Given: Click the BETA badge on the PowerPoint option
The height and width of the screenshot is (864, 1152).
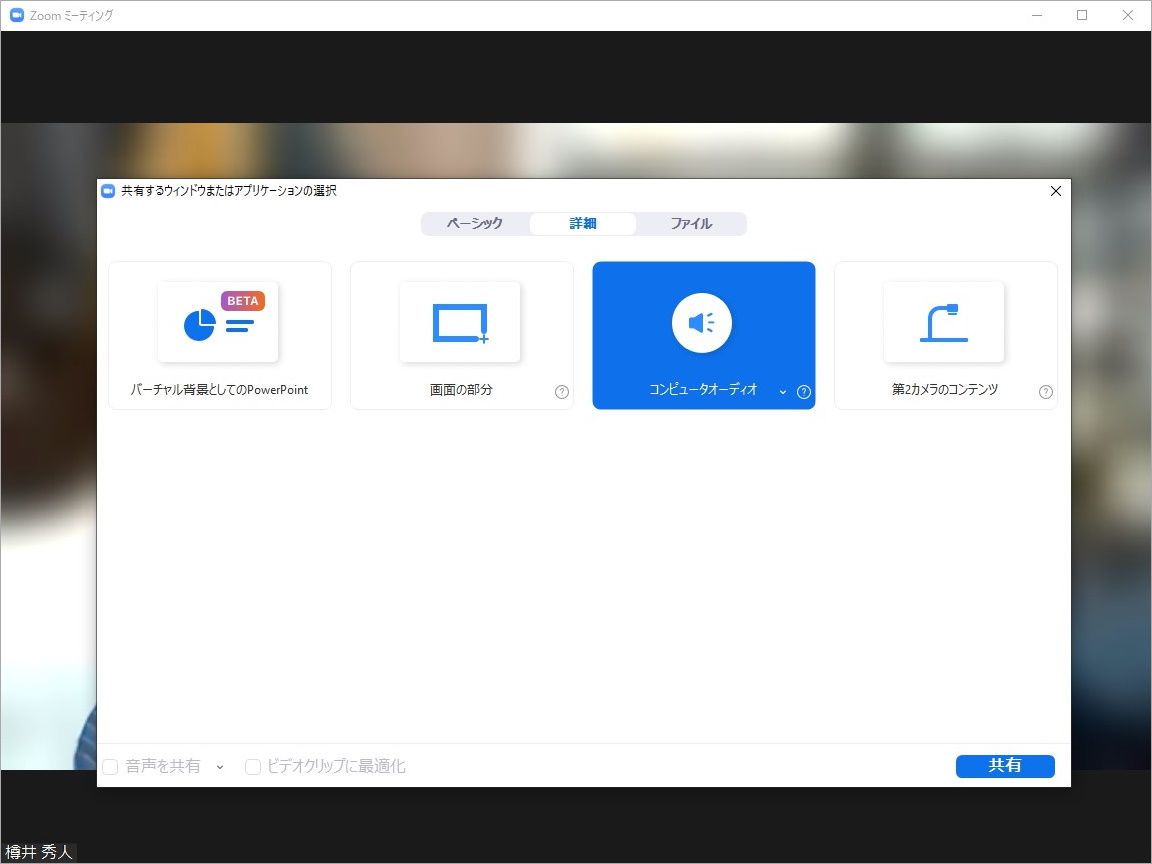Looking at the screenshot, I should click(243, 300).
